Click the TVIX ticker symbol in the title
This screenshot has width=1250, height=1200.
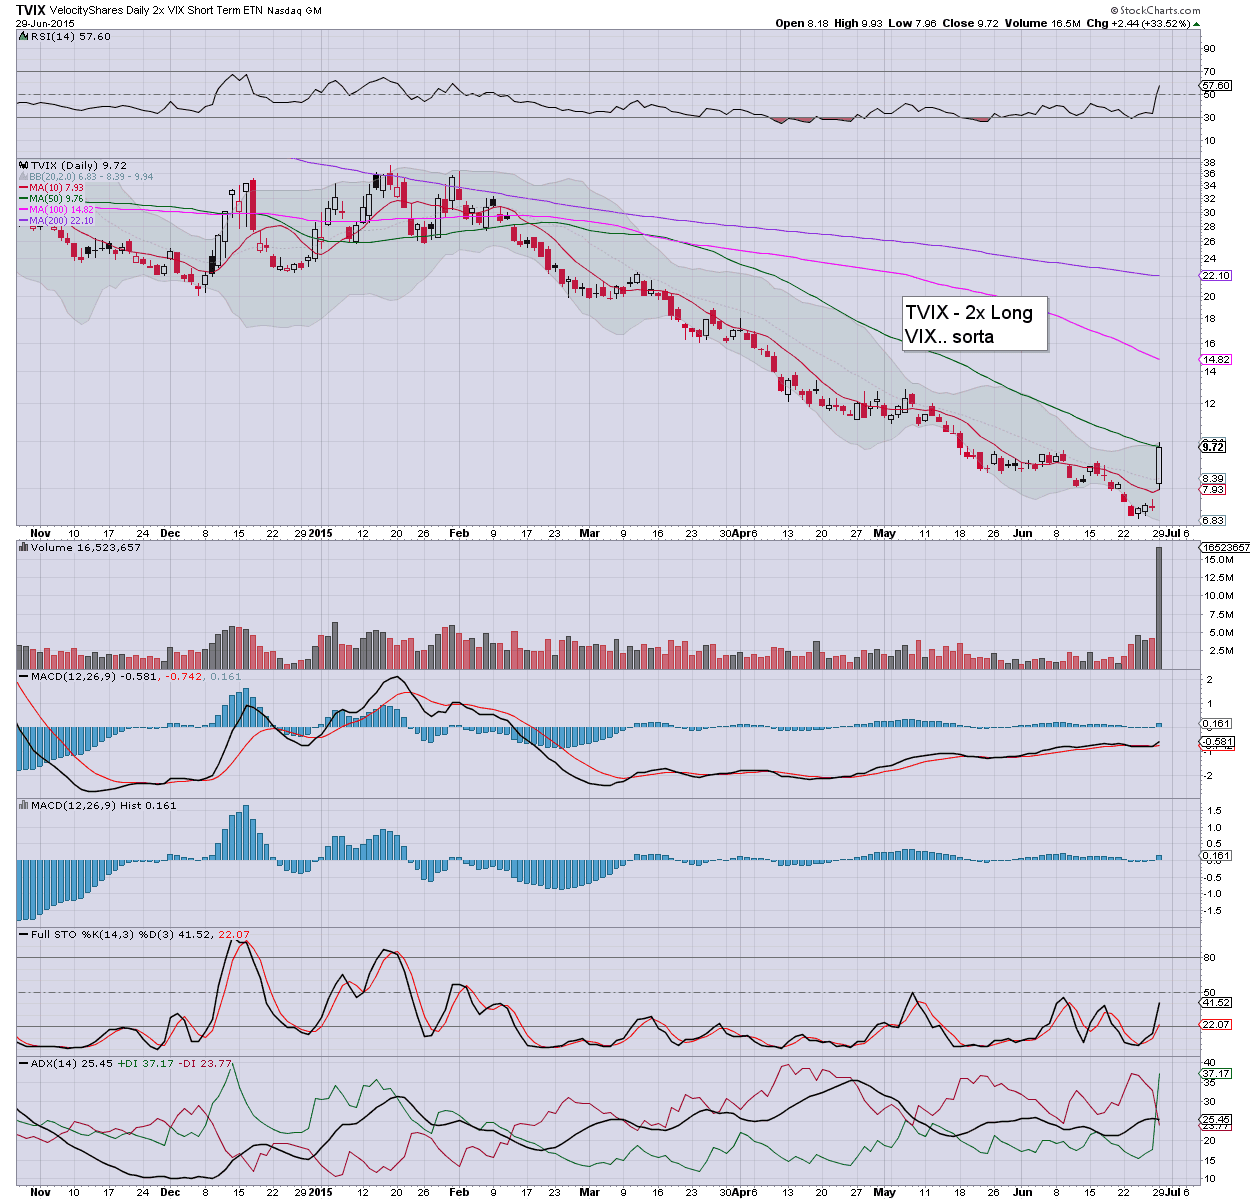[31, 9]
